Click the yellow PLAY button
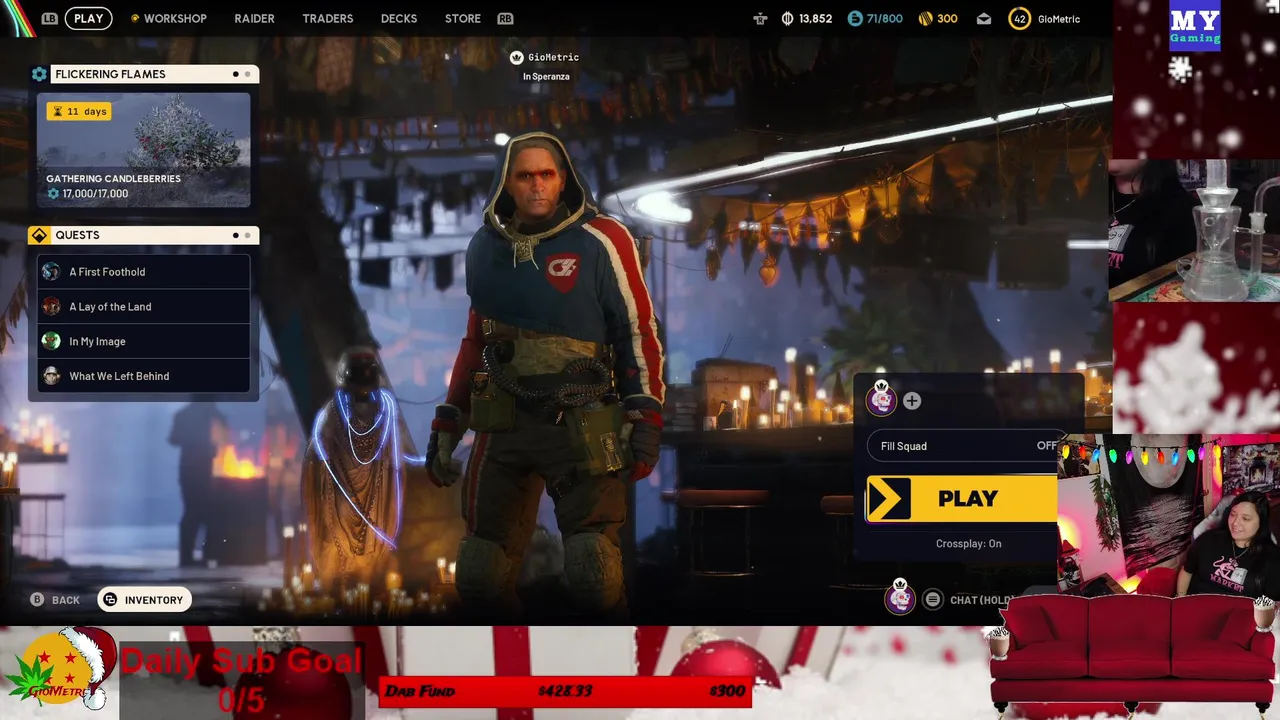Viewport: 1280px width, 720px height. [x=962, y=499]
